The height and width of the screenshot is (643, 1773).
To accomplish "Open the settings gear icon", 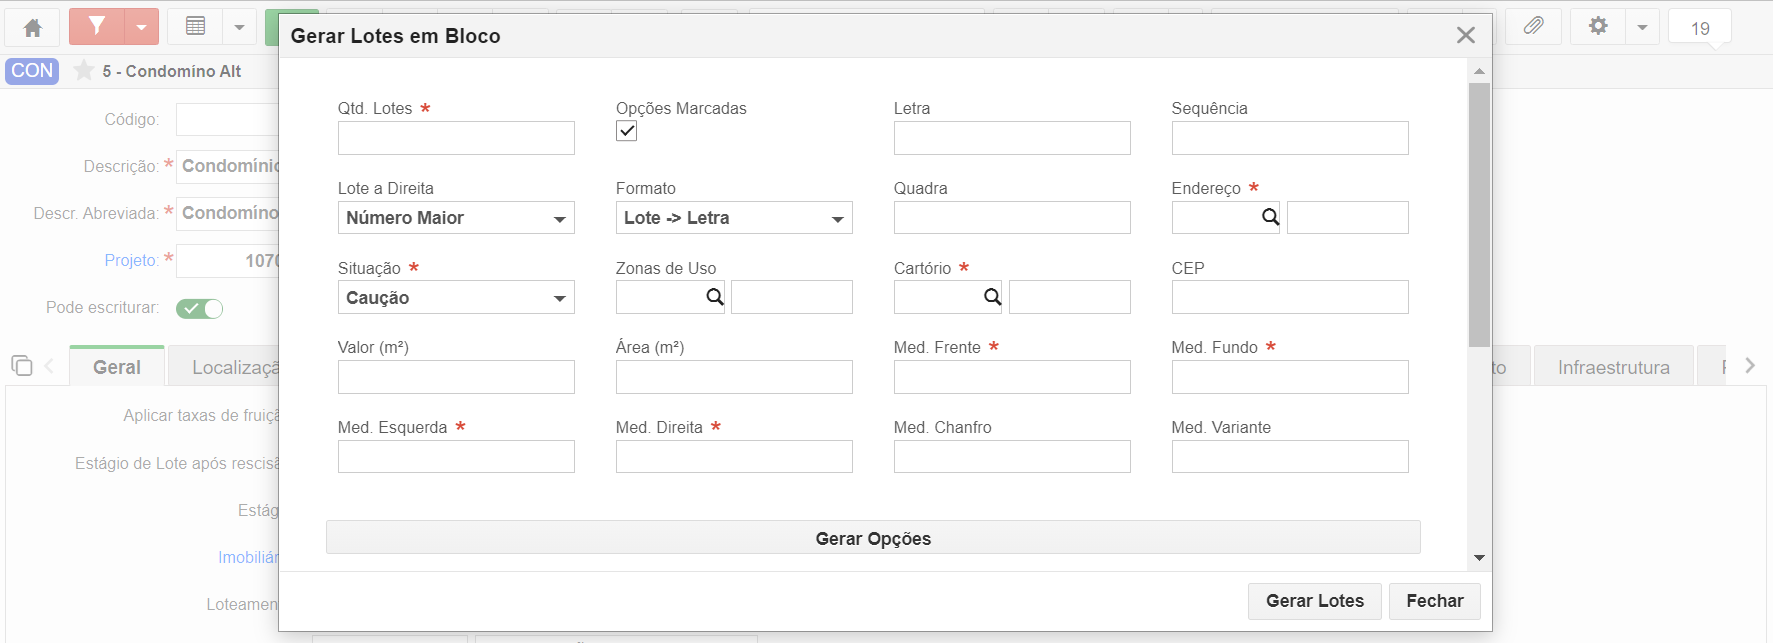I will (1598, 27).
